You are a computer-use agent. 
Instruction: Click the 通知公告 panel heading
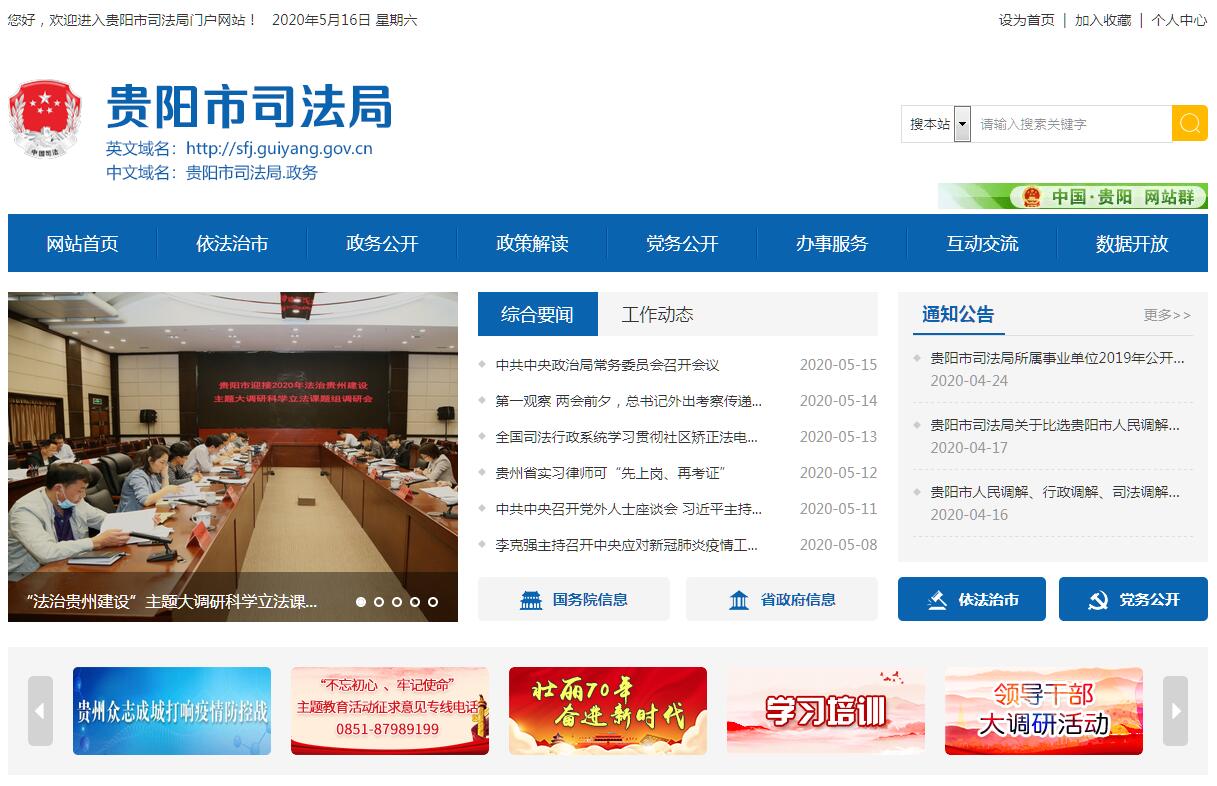coord(958,314)
